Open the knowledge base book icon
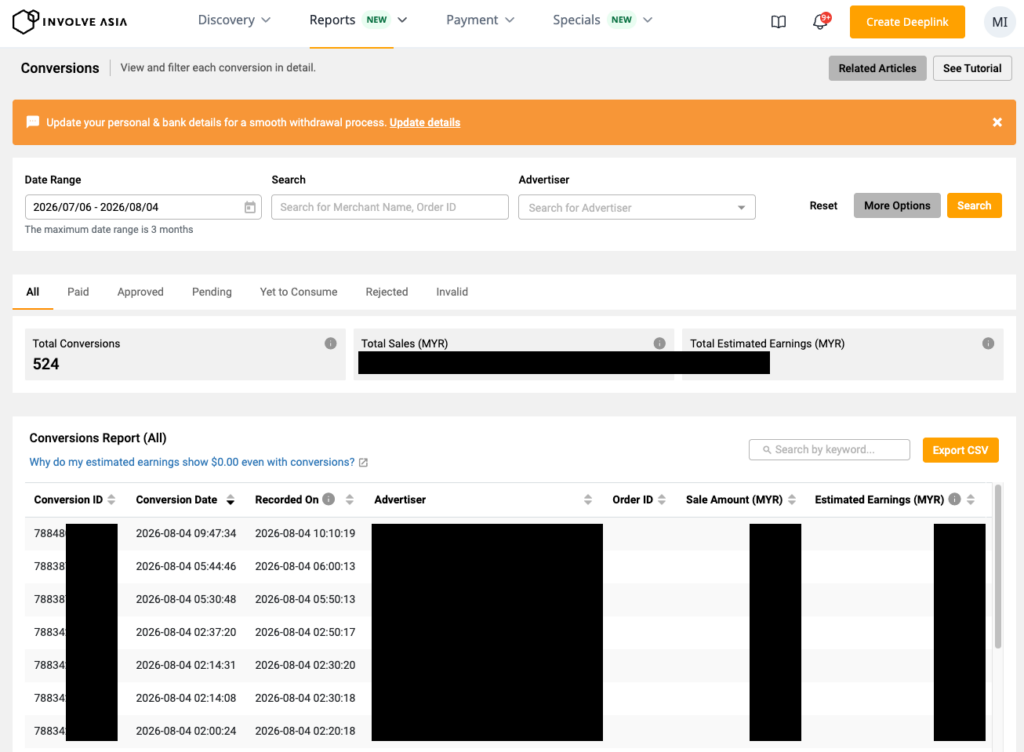Screen dimensions: 1024x752 click(778, 22)
